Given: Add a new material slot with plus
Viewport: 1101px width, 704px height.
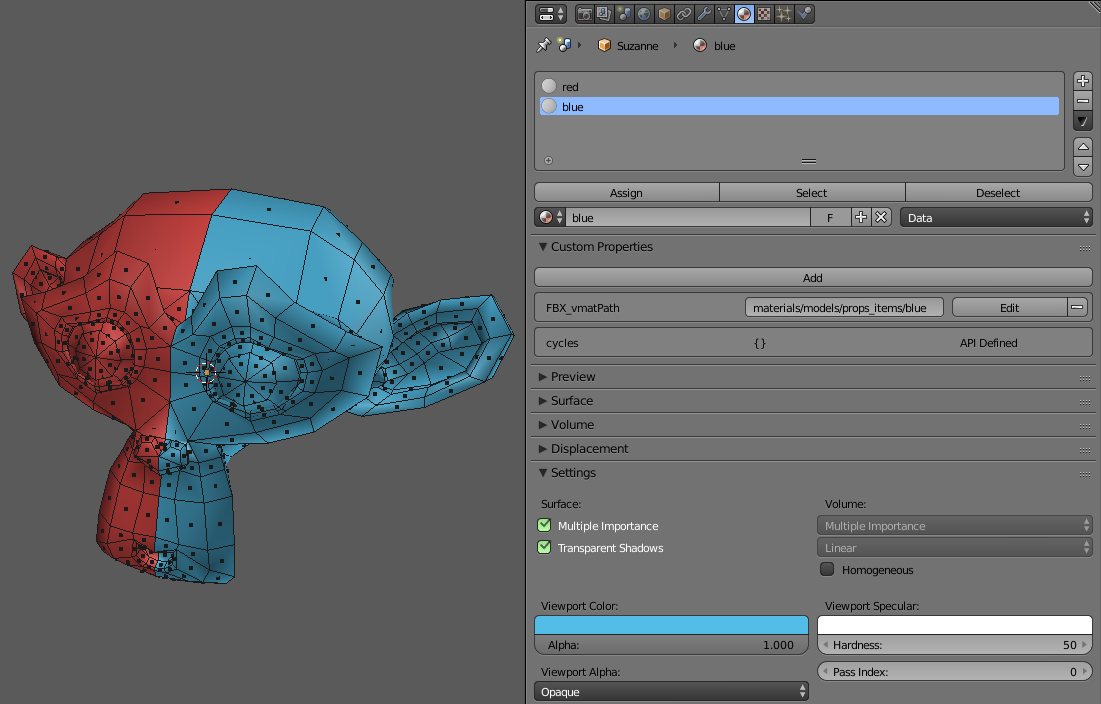Looking at the screenshot, I should (x=1083, y=81).
